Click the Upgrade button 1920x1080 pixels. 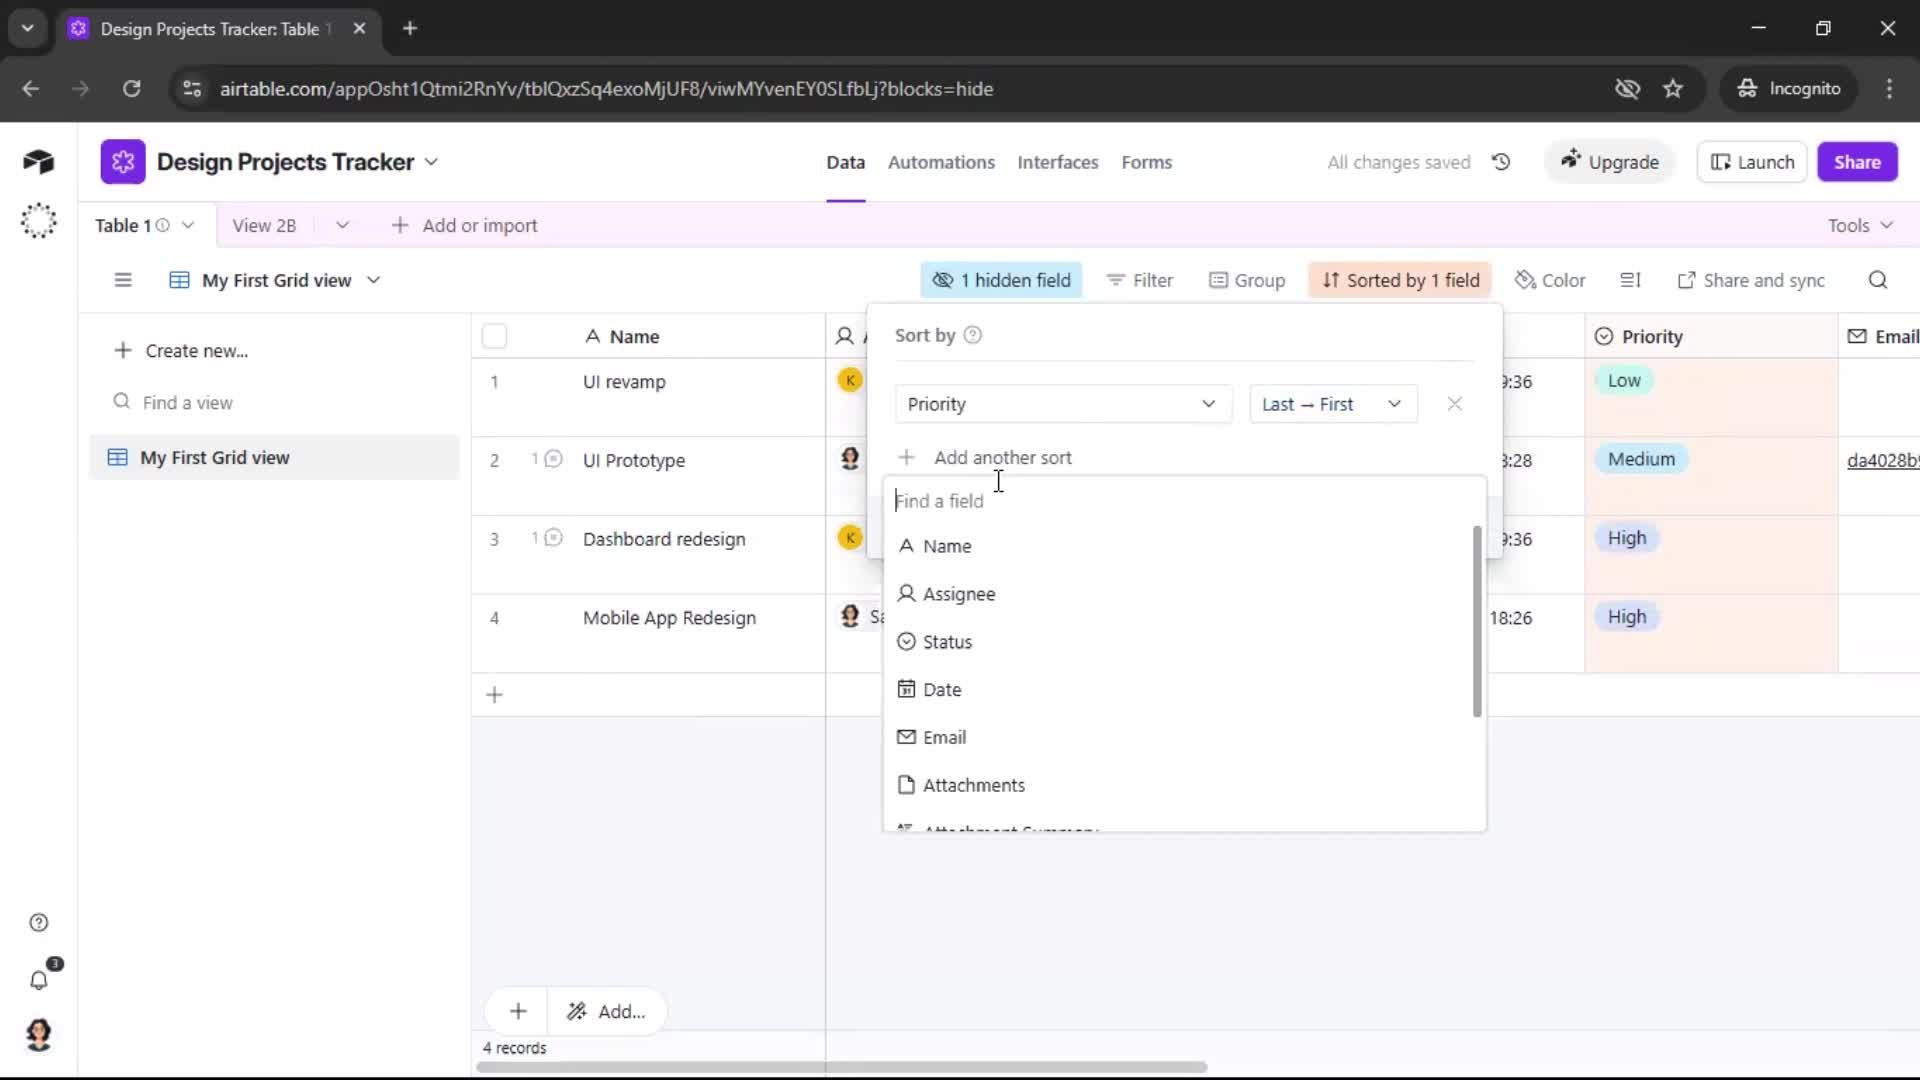pos(1610,162)
